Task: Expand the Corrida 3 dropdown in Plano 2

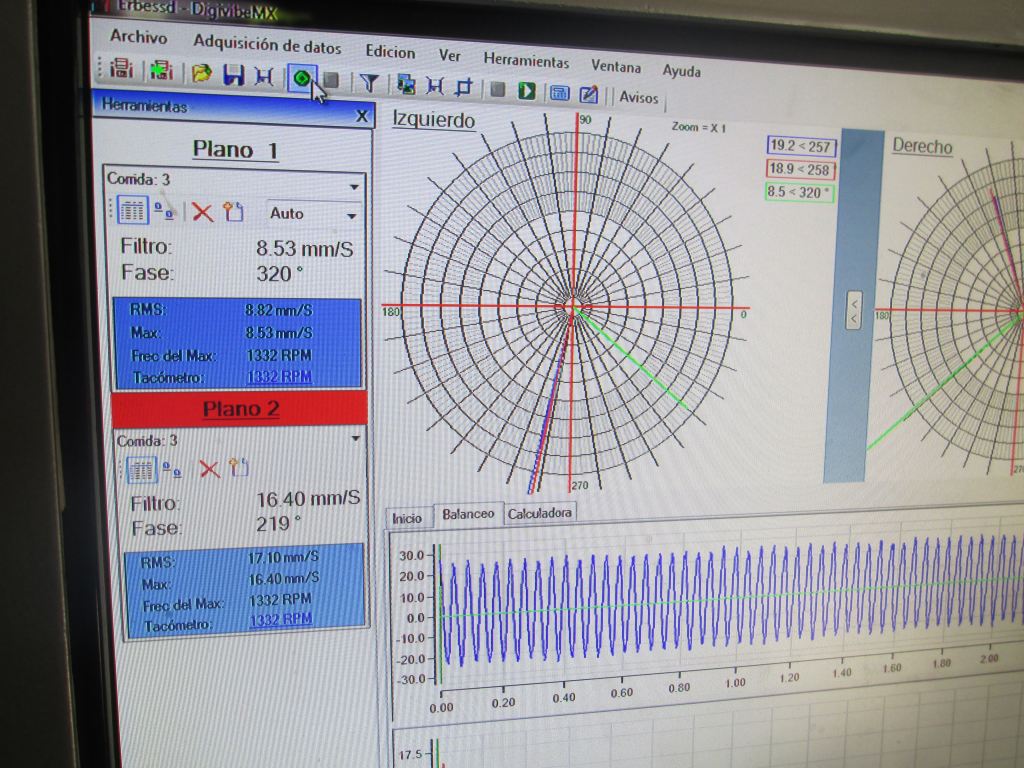Action: (356, 438)
